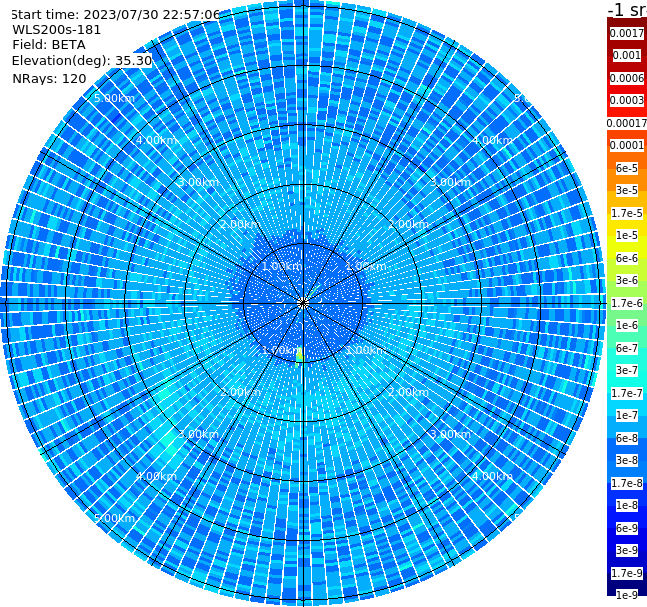Image resolution: width=647 pixels, height=607 pixels.
Task: Click the 5.00km range label in lower-left quadrant
Action: tap(114, 518)
